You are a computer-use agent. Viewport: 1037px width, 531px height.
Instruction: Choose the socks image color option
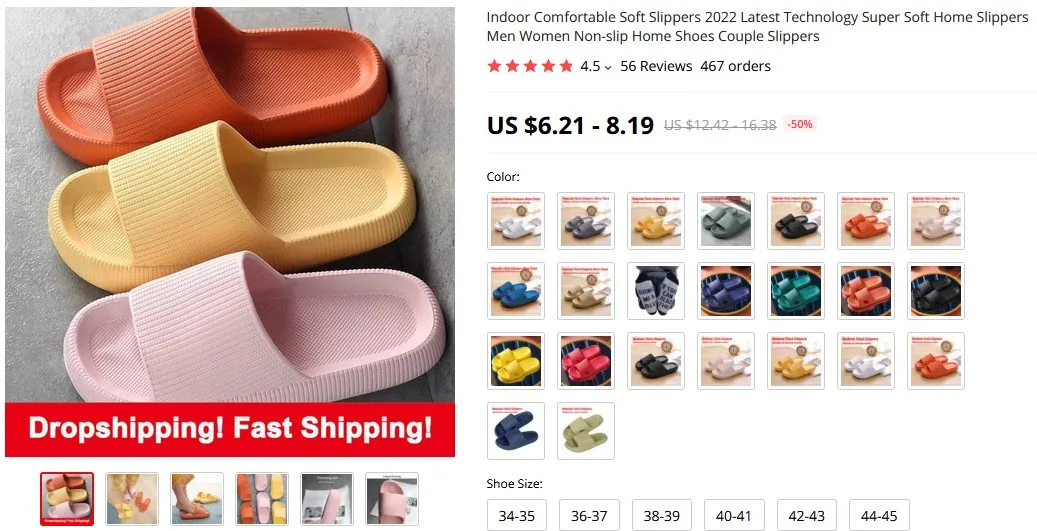[655, 291]
